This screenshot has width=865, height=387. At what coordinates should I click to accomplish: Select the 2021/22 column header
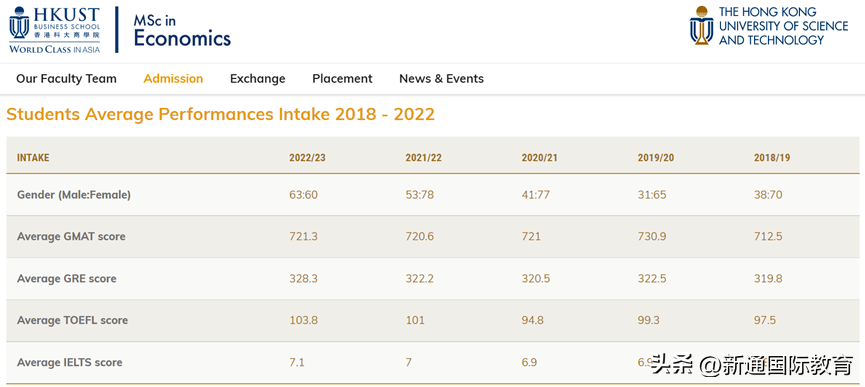coord(424,158)
